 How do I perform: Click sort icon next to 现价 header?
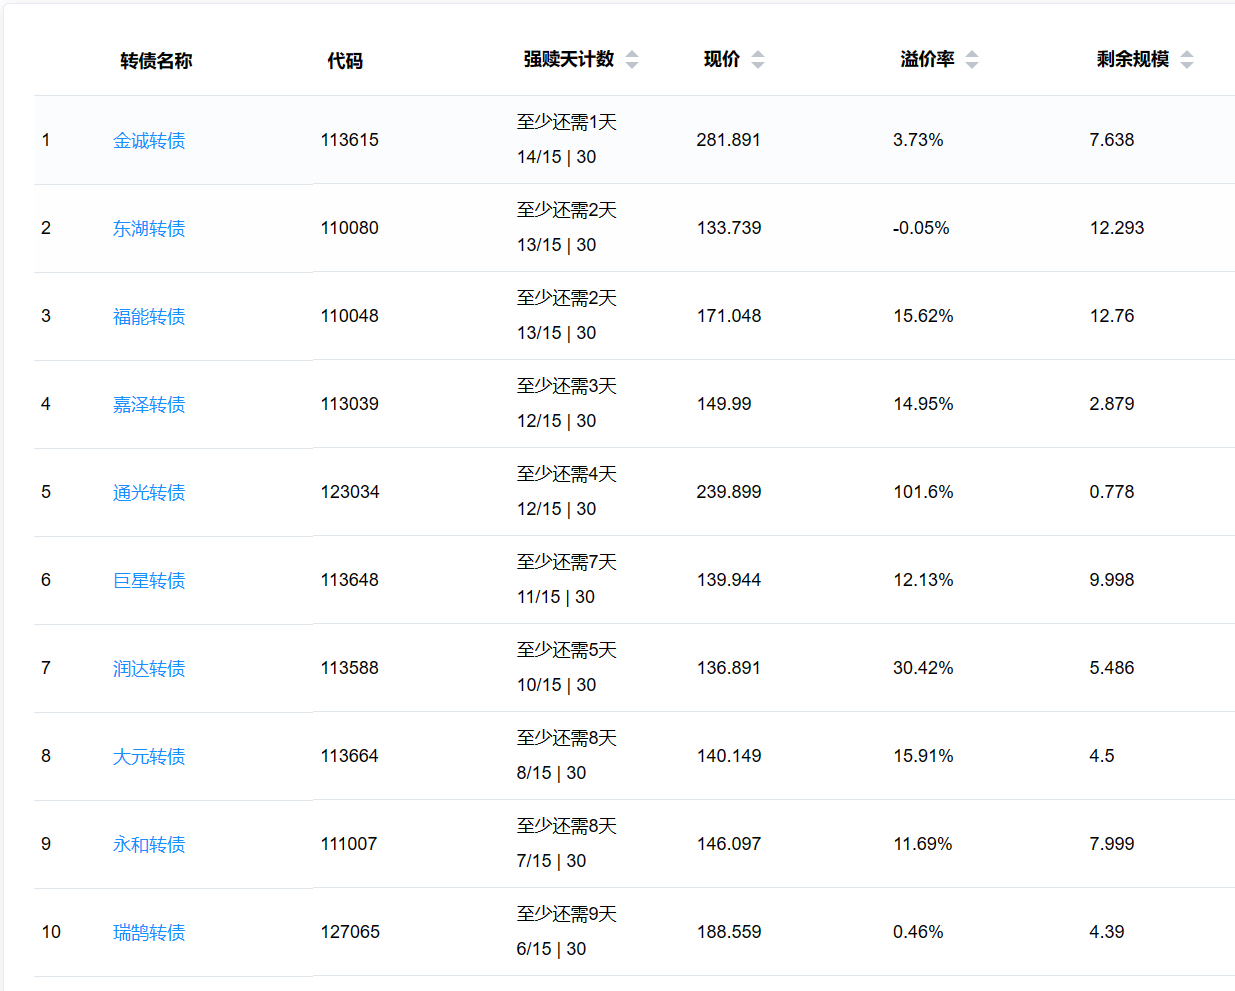pos(758,60)
